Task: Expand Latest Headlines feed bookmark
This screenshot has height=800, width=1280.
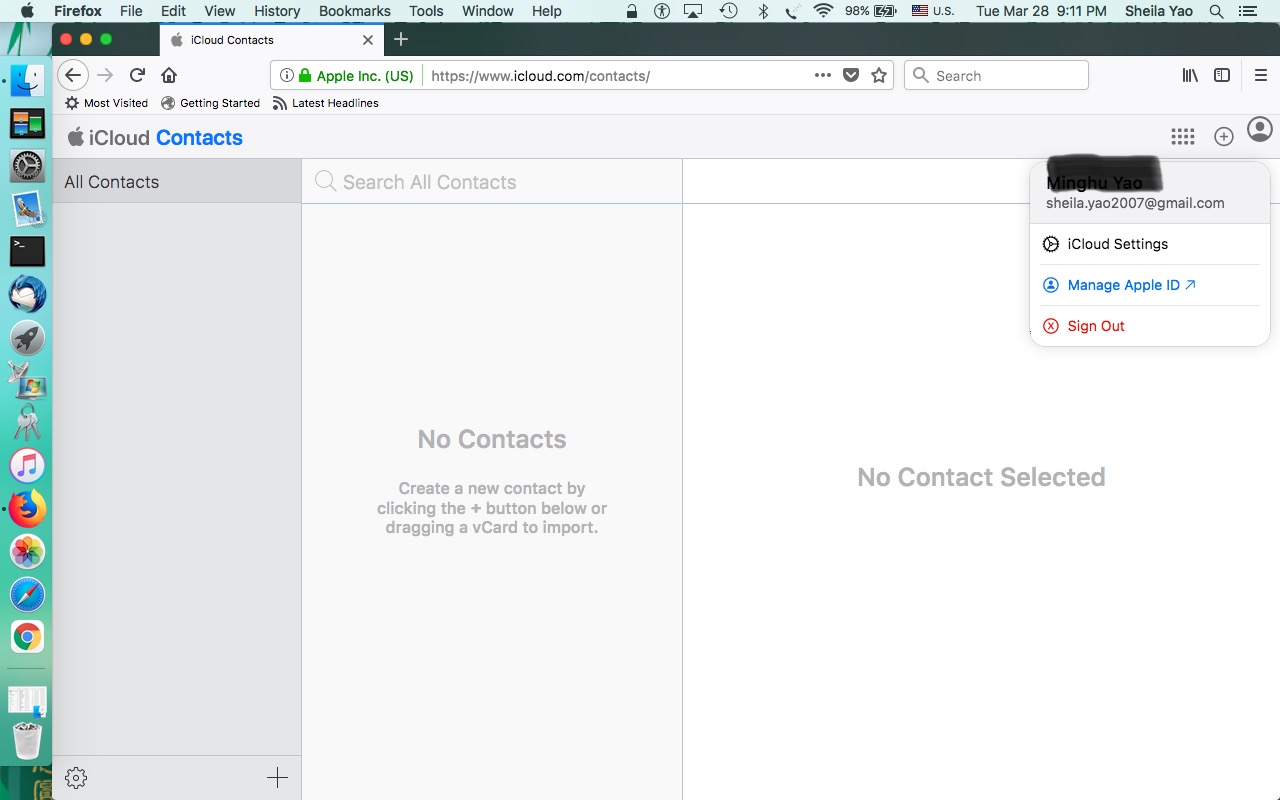Action: (325, 103)
